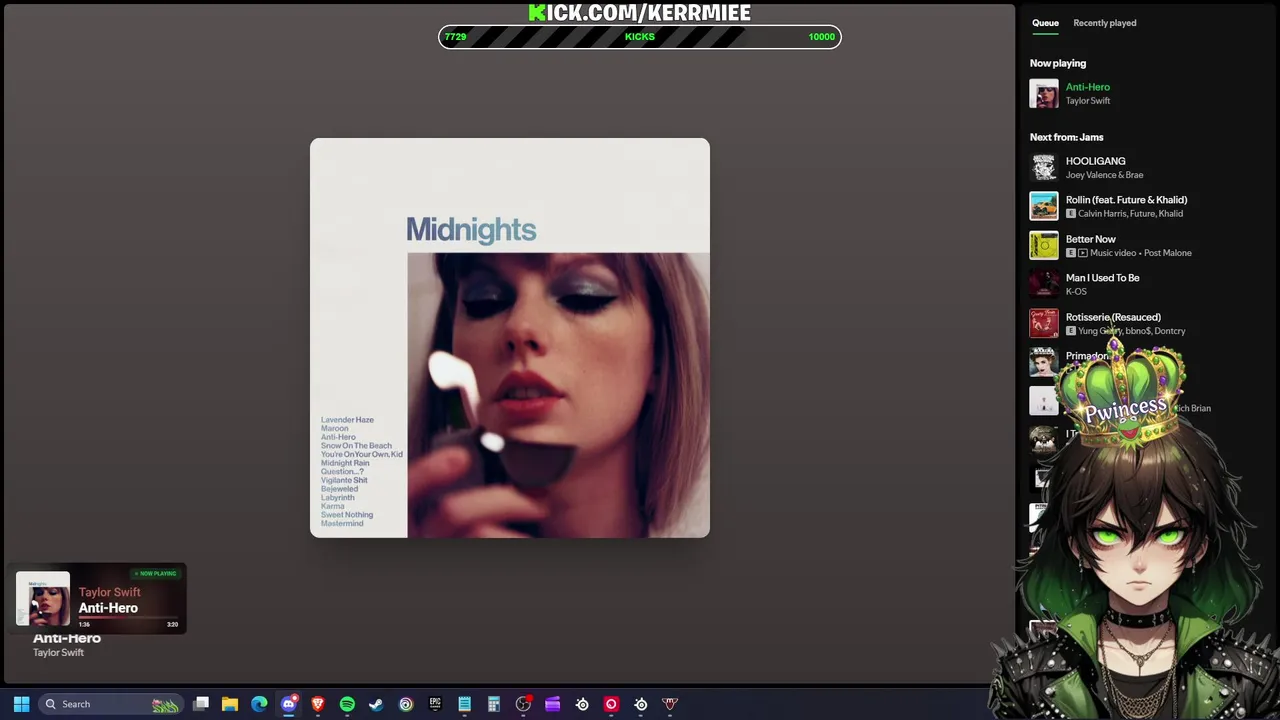
Task: Click the Anti-Hero title at bottom left
Action: pos(67,638)
